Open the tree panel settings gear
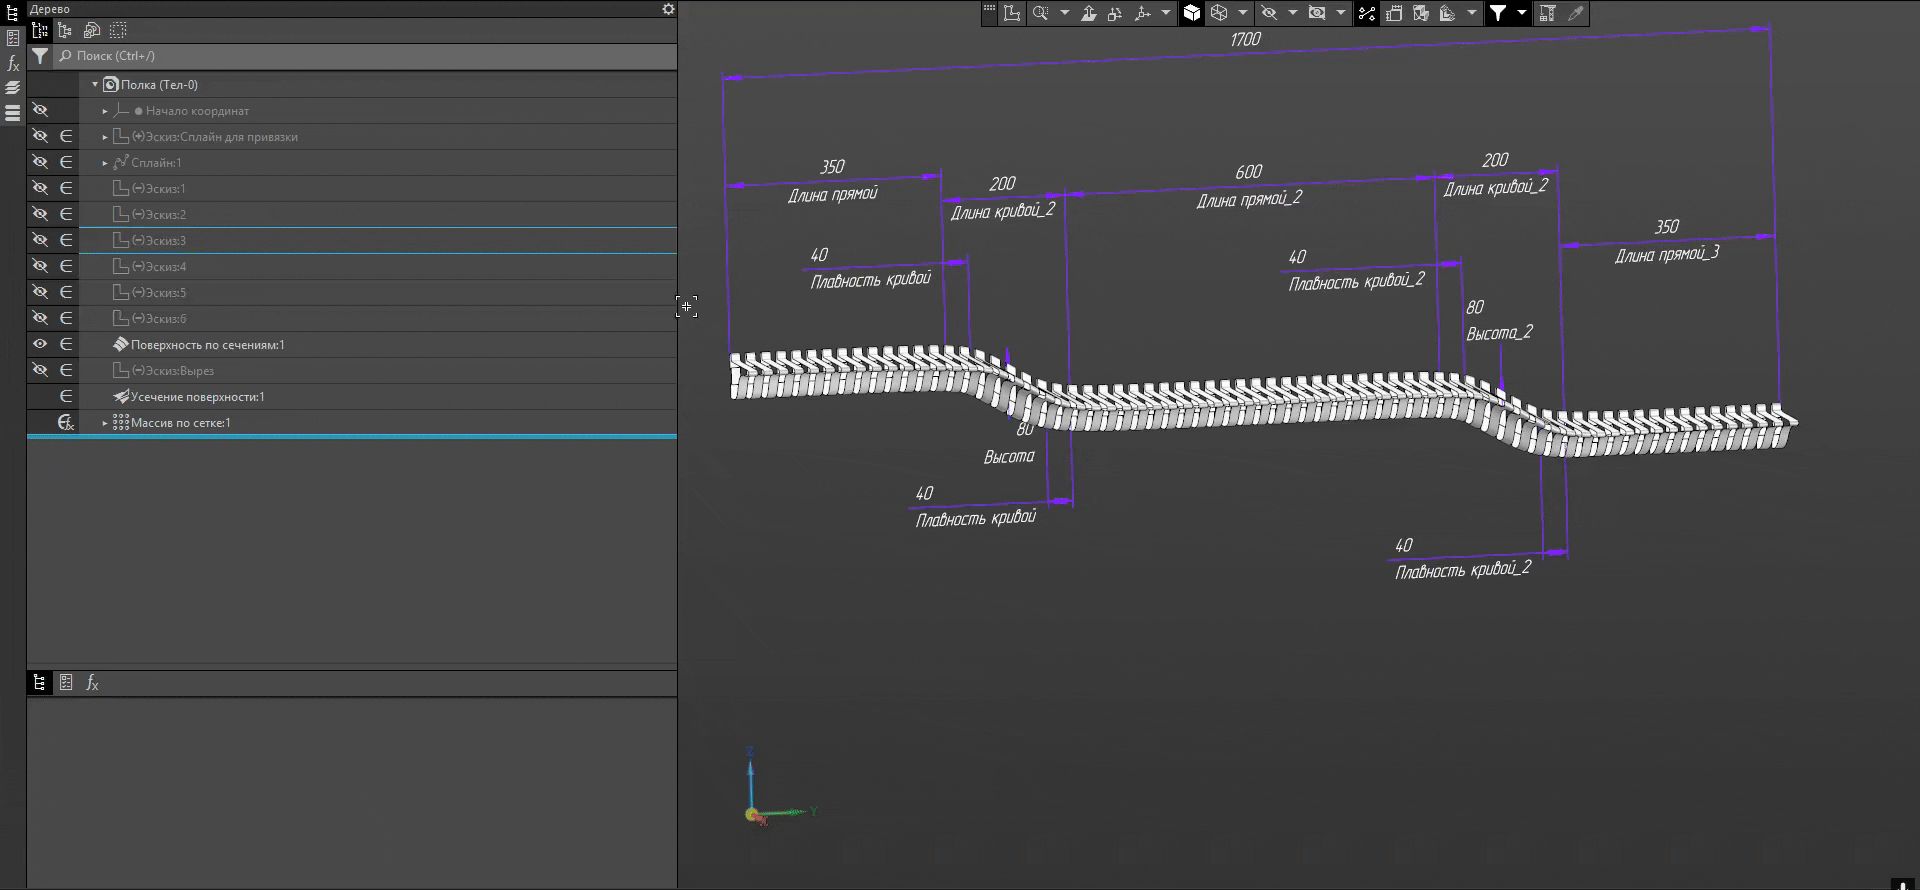The height and width of the screenshot is (890, 1920). click(x=668, y=9)
